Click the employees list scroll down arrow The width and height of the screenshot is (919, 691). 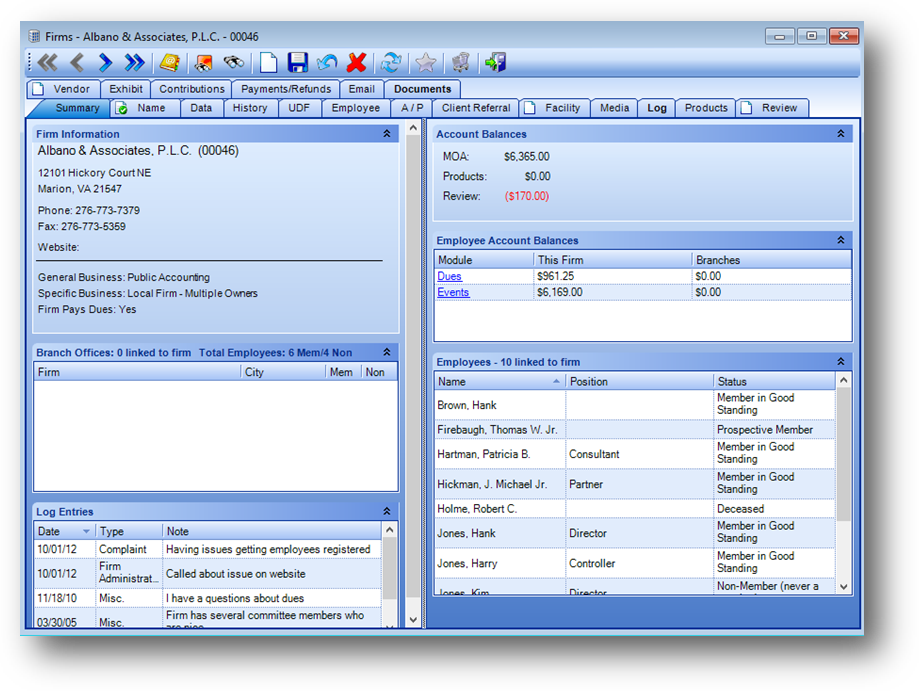coord(843,587)
